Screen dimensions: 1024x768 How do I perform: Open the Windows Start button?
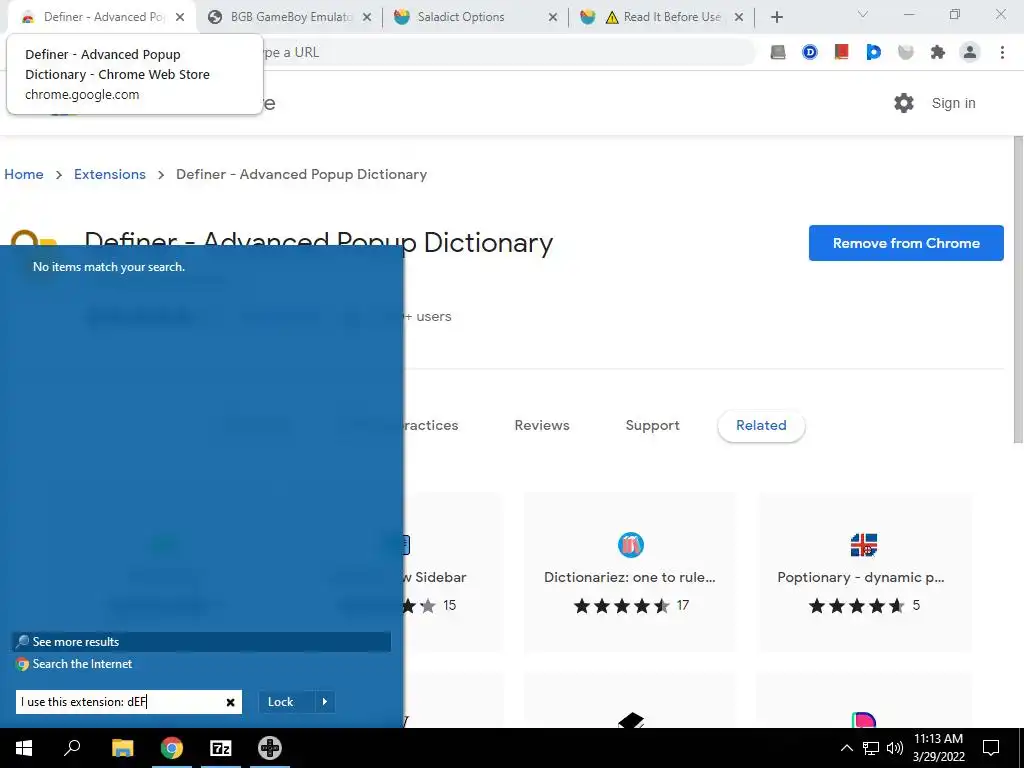tap(24, 748)
